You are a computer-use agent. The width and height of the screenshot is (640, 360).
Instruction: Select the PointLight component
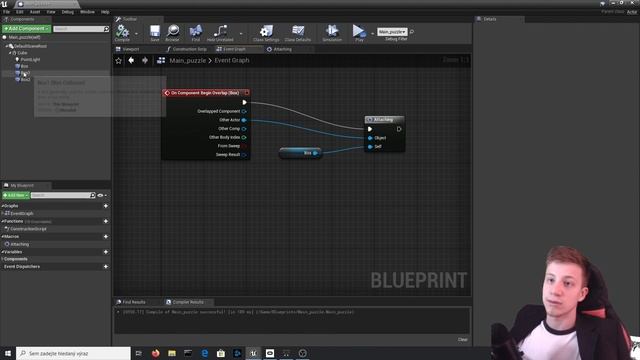click(30, 60)
